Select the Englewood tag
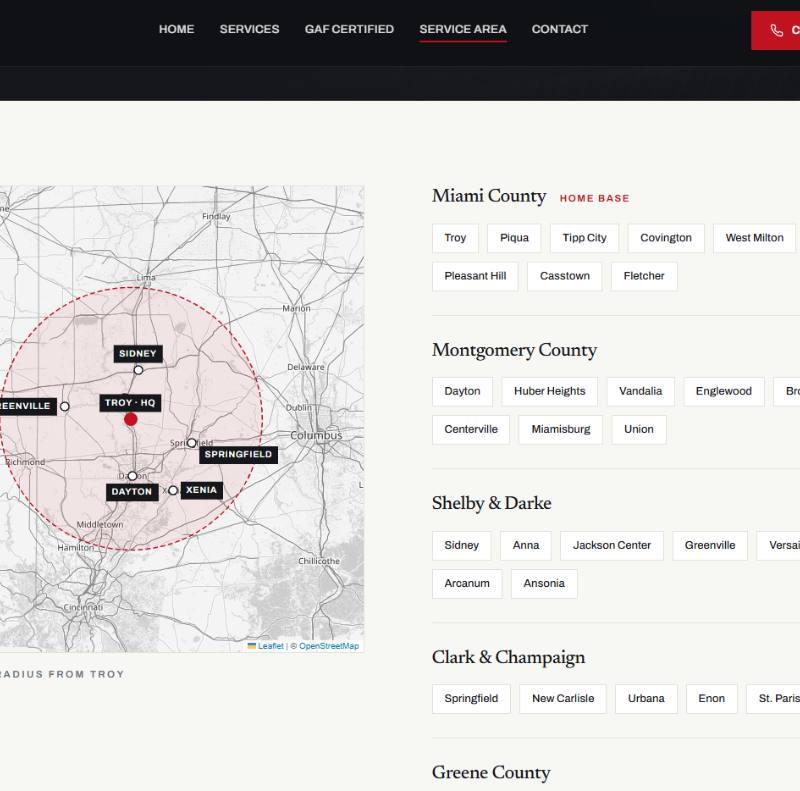 click(x=723, y=392)
